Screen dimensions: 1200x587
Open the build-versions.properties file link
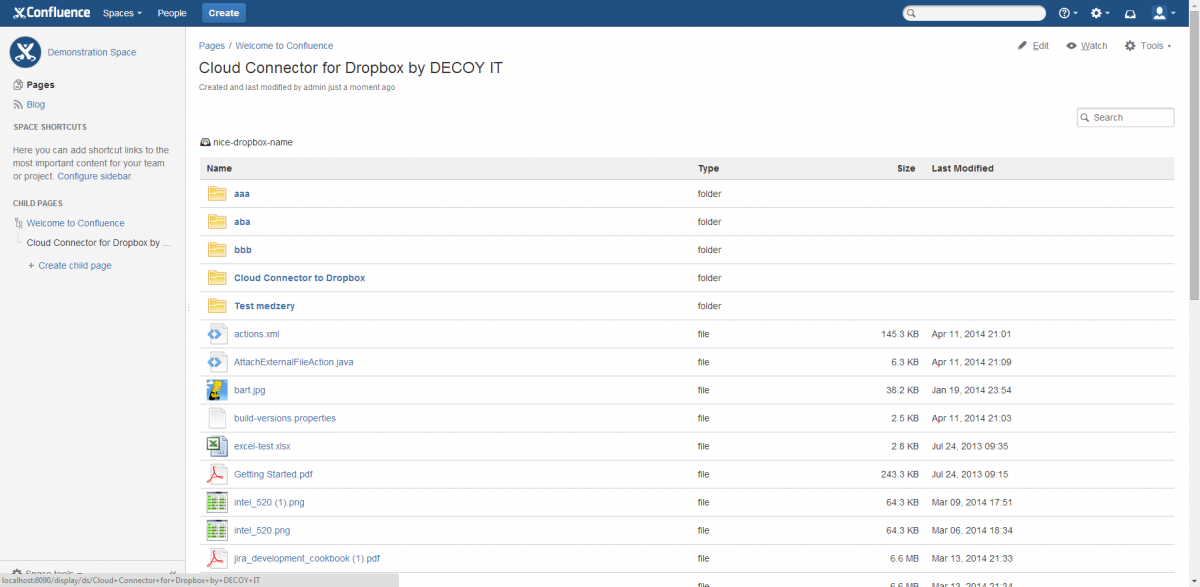pos(285,418)
